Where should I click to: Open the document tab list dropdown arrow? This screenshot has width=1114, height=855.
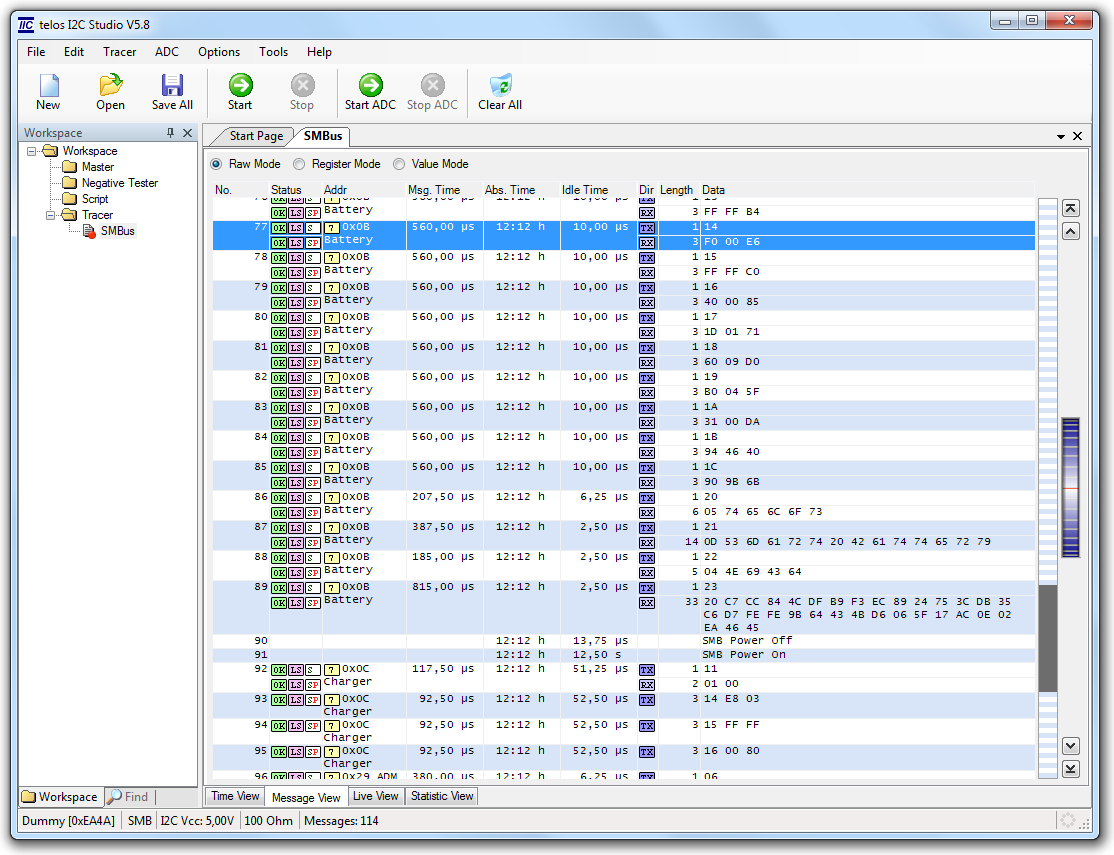pos(1061,136)
